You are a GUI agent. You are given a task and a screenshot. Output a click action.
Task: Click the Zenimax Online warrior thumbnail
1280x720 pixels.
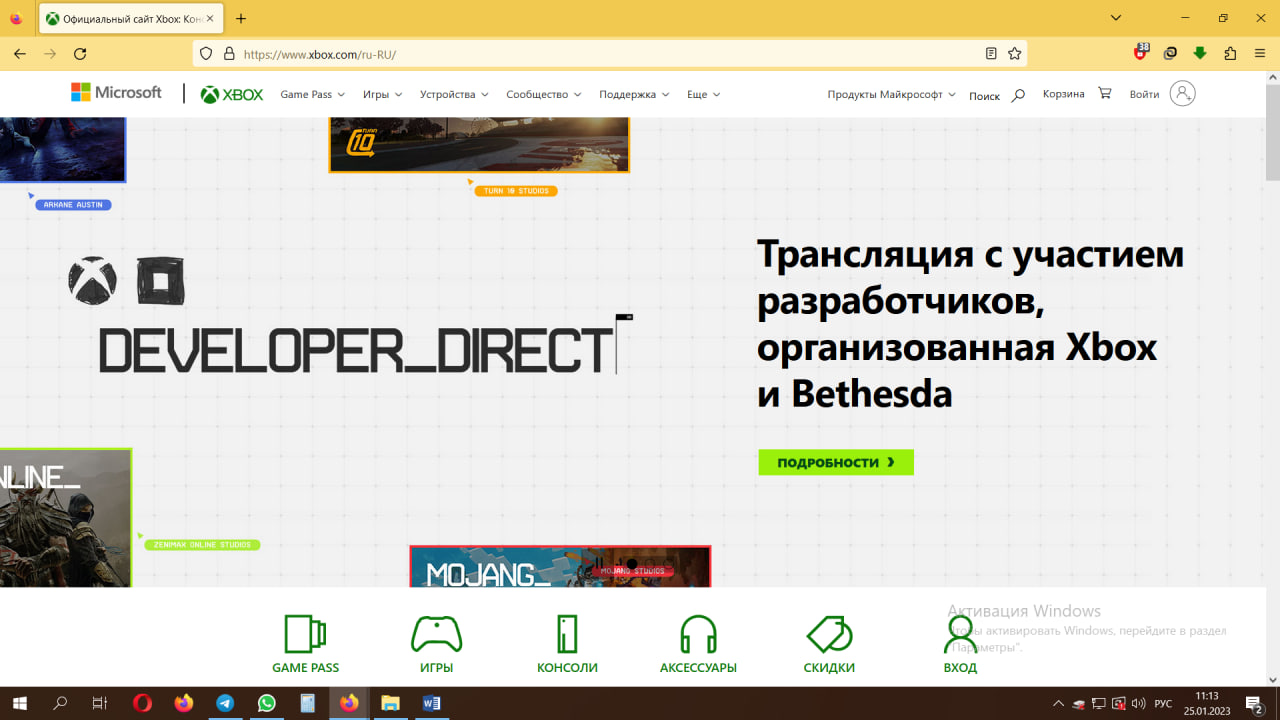(65, 517)
